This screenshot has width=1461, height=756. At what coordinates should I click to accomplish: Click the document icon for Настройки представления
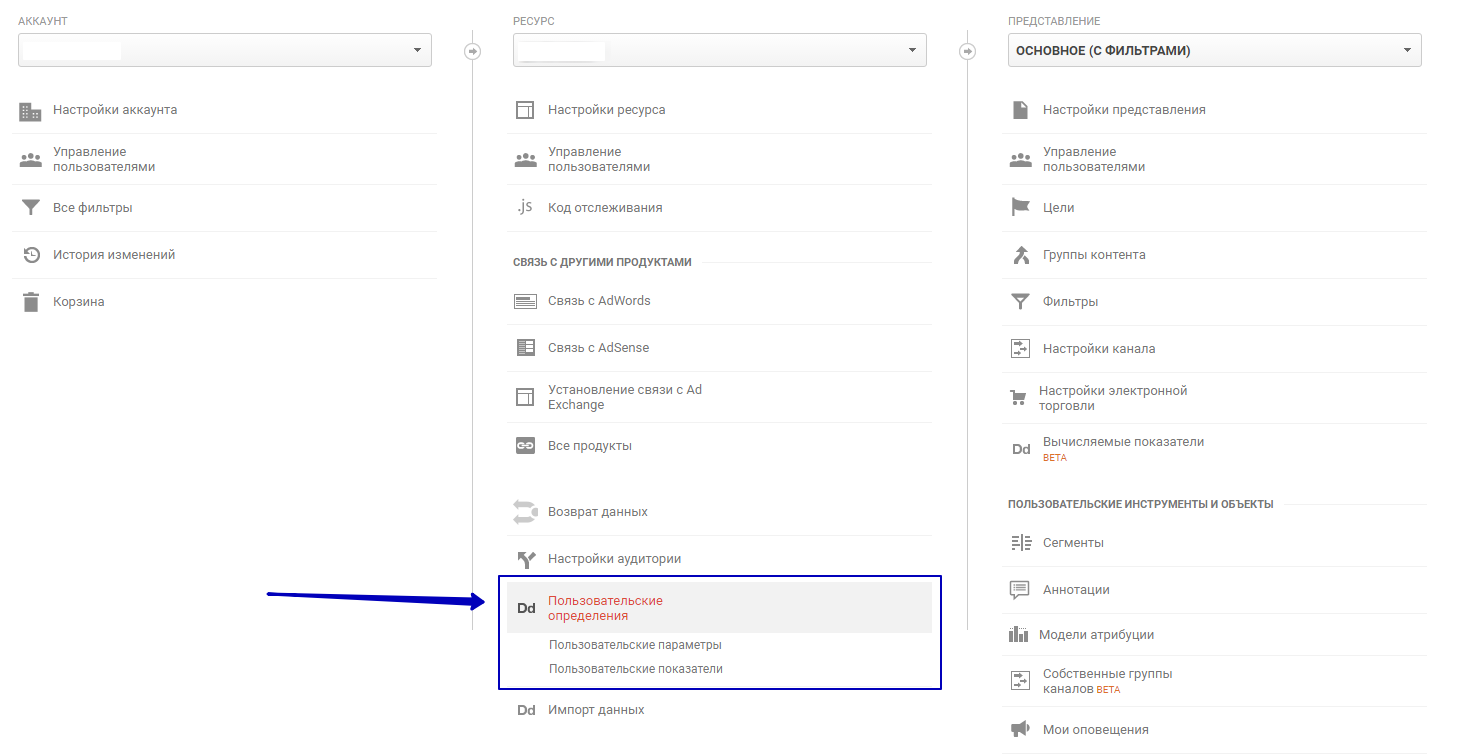pos(1020,110)
